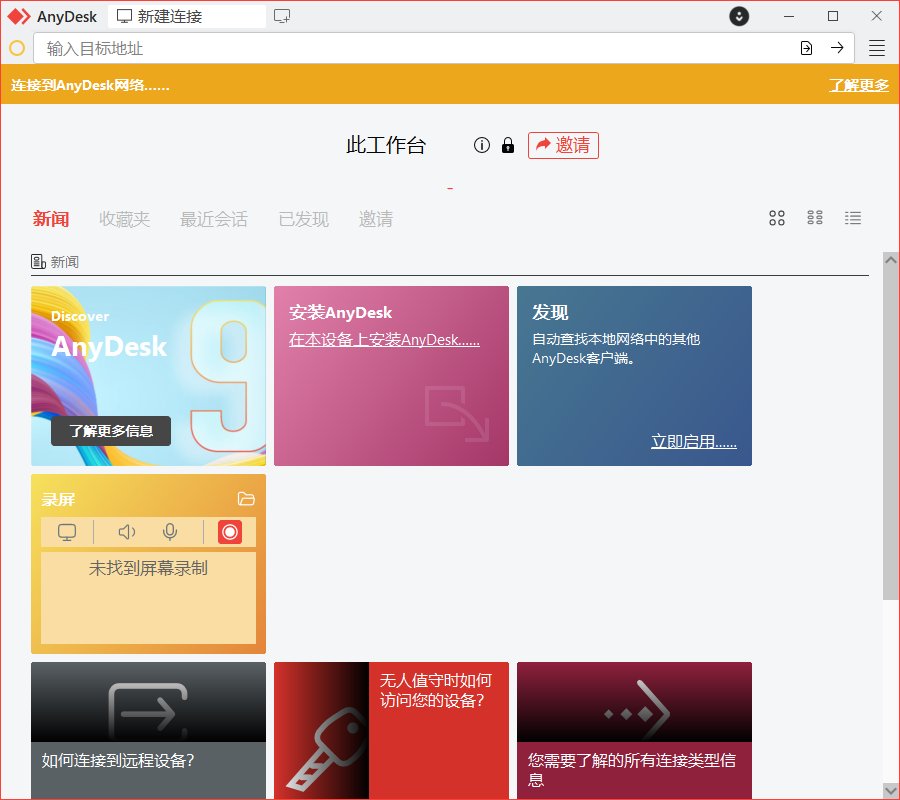Viewport: 900px width, 800px height.
Task: Click the 新闻 section header icon
Action: (x=38, y=262)
